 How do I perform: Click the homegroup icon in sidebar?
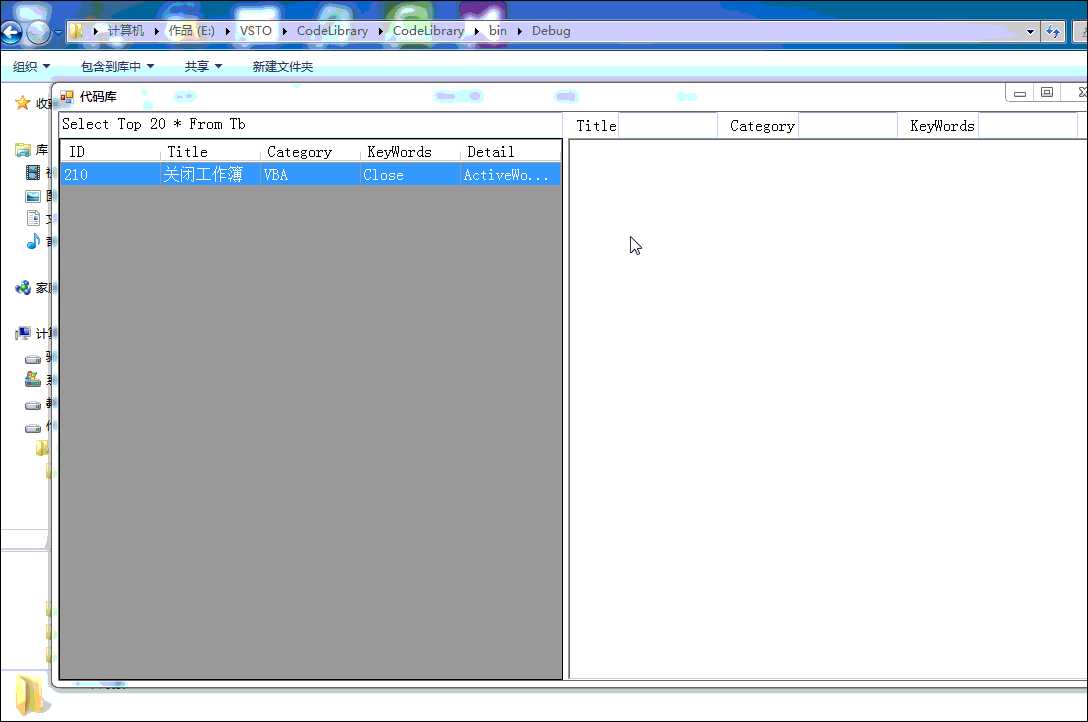pos(23,287)
